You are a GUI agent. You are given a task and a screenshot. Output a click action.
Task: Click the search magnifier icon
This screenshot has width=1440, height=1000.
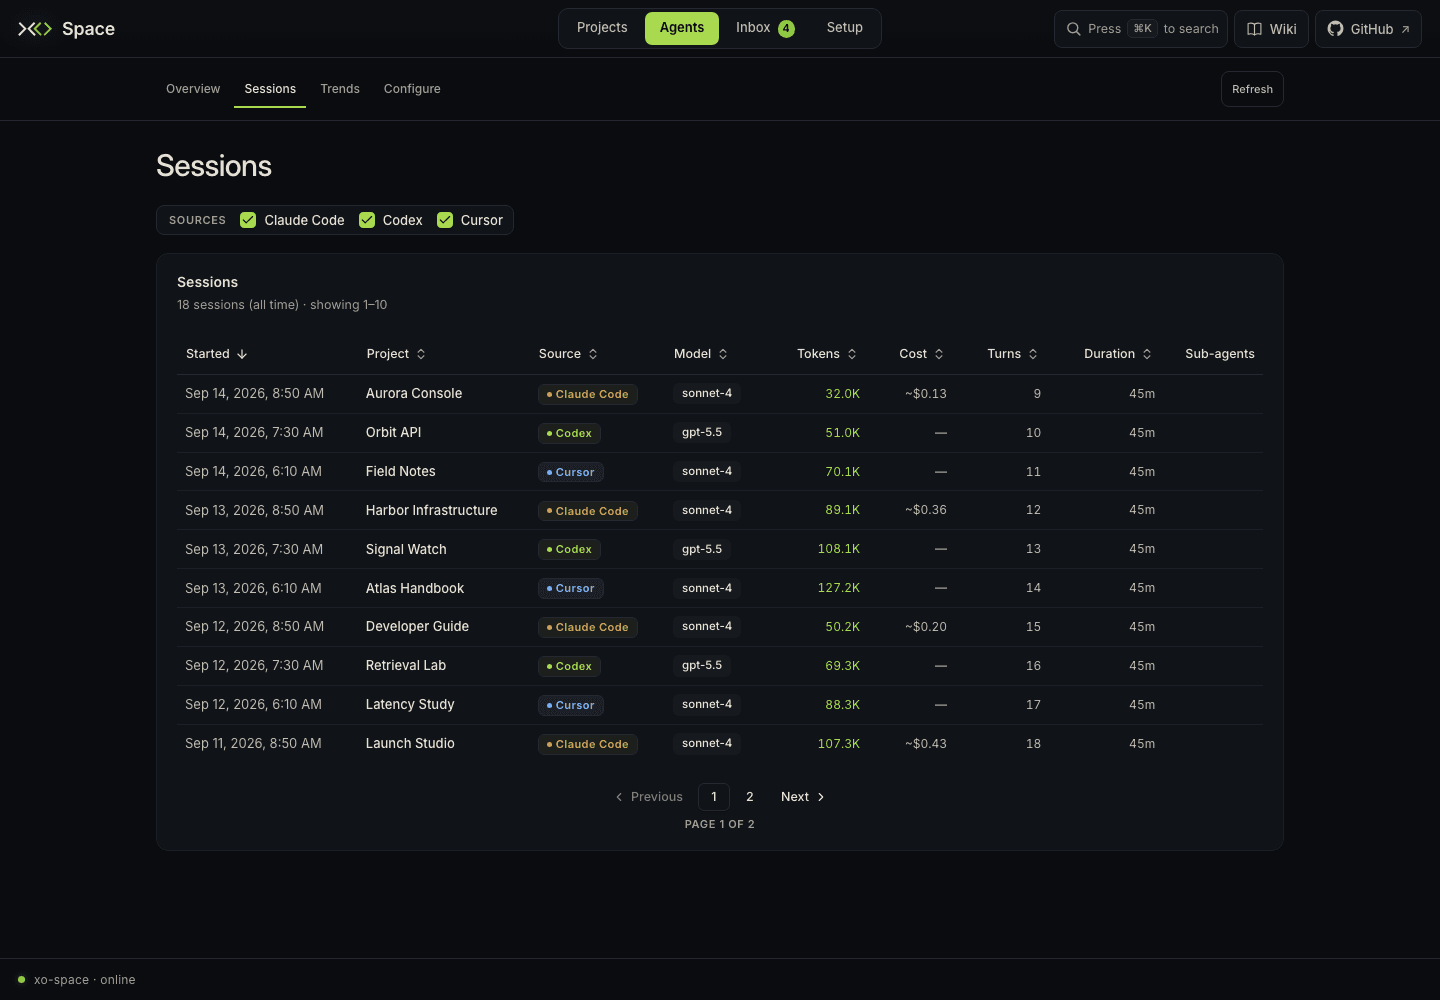(x=1073, y=29)
